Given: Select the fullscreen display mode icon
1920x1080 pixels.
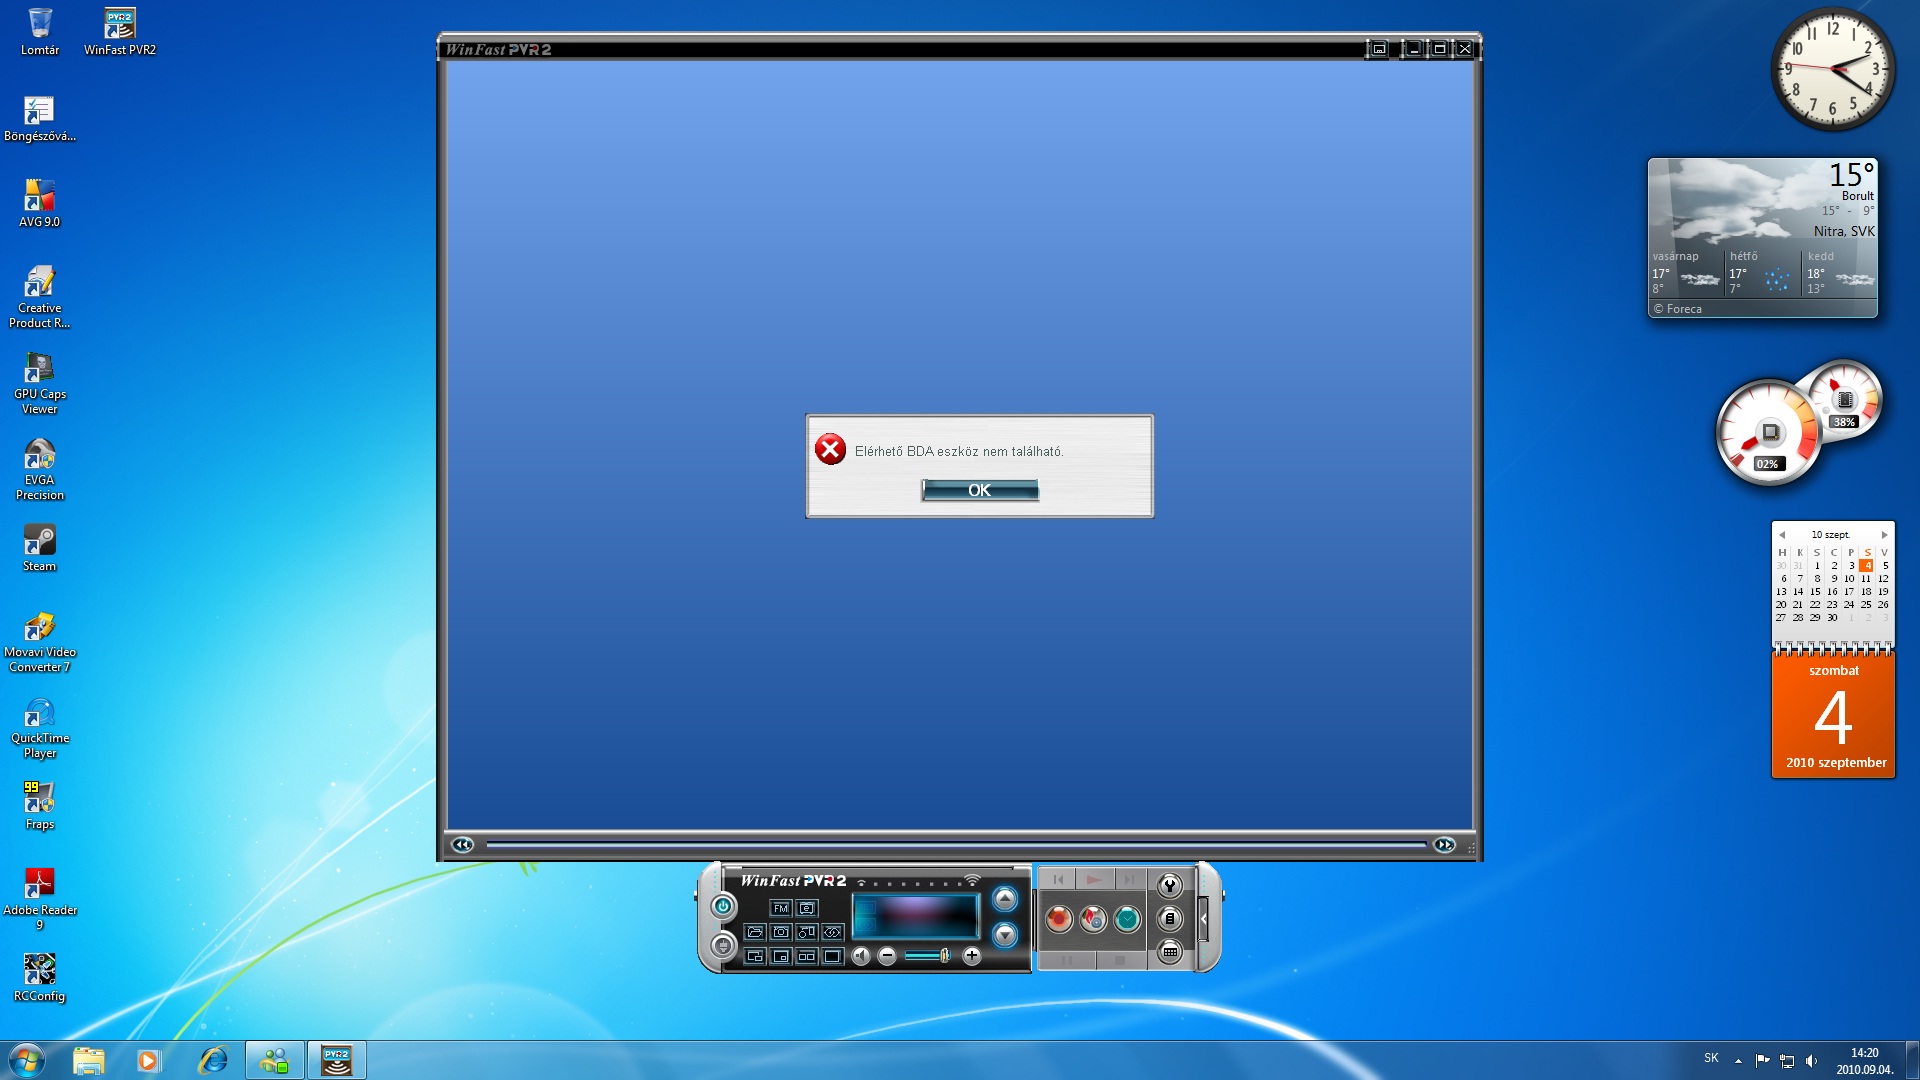Looking at the screenshot, I should [833, 956].
